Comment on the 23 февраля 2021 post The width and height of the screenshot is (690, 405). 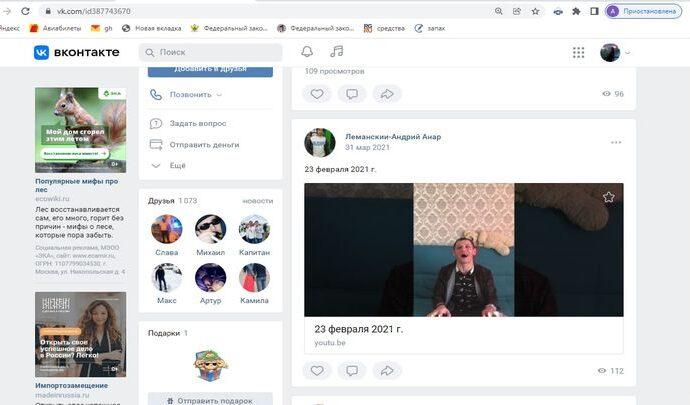point(352,371)
